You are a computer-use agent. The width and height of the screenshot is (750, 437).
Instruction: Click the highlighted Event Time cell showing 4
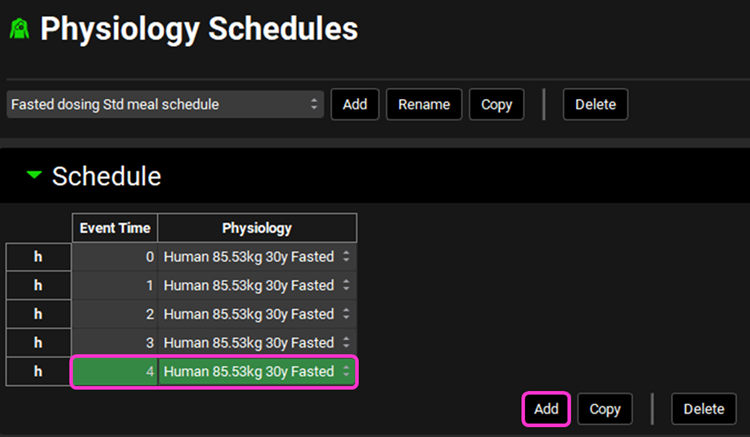click(x=114, y=372)
